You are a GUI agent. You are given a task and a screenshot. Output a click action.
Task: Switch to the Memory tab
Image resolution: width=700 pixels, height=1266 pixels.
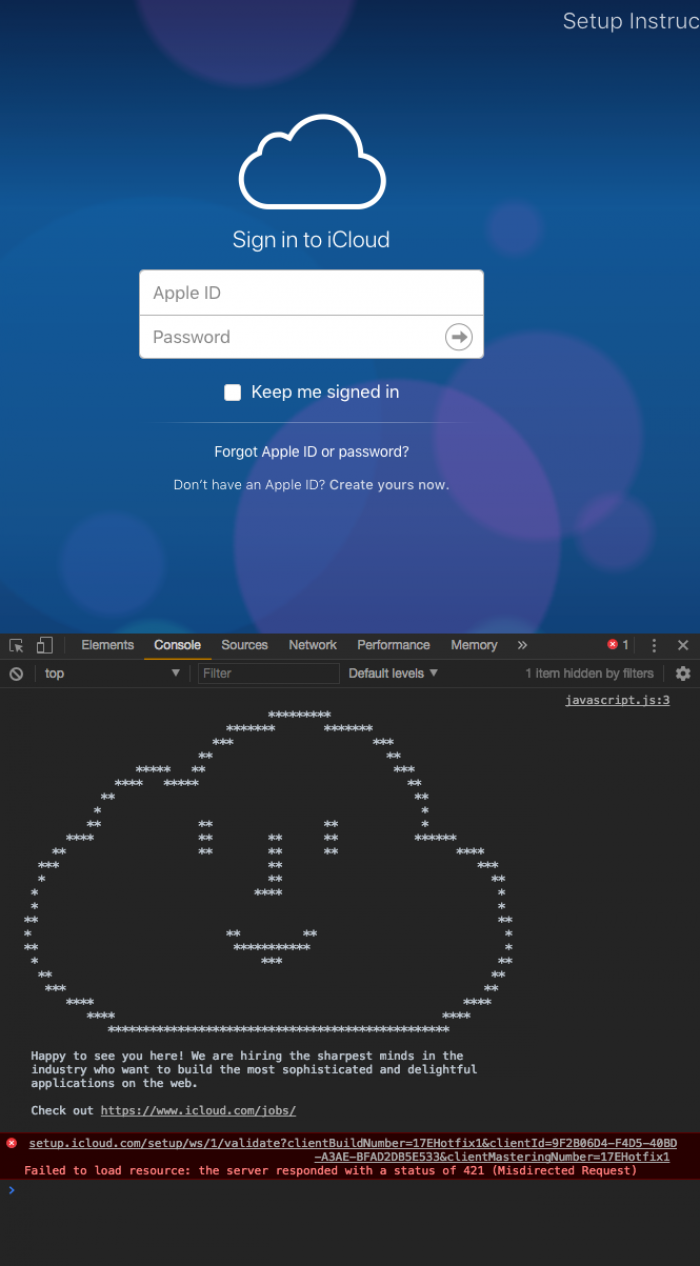pos(474,645)
